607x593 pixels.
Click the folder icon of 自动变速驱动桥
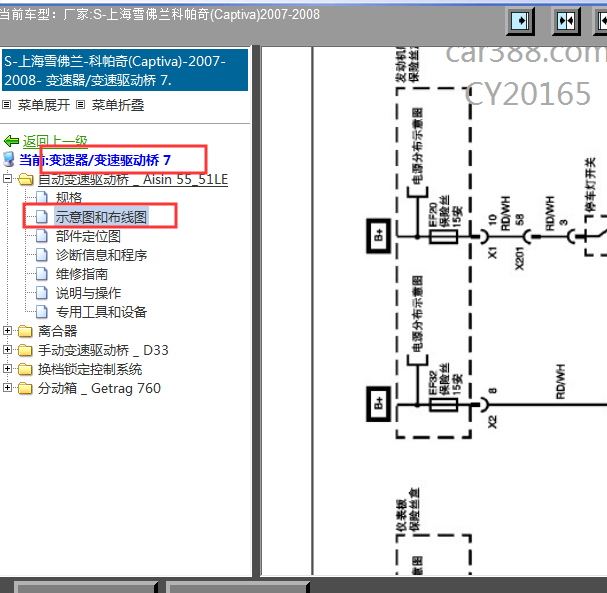(x=26, y=180)
